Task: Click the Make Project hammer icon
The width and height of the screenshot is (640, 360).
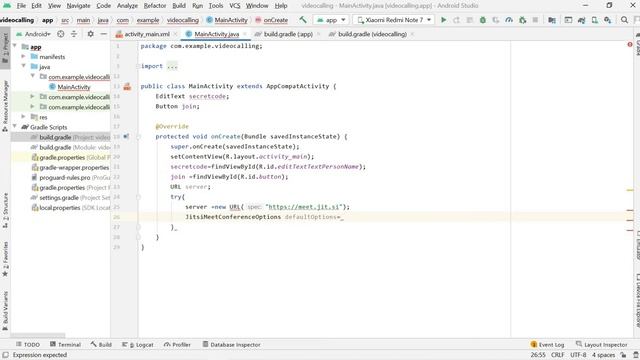Action: pyautogui.click(x=303, y=20)
